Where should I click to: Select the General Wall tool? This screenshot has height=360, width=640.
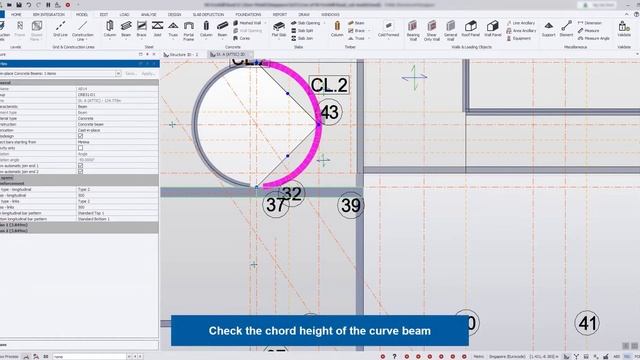pos(451,31)
